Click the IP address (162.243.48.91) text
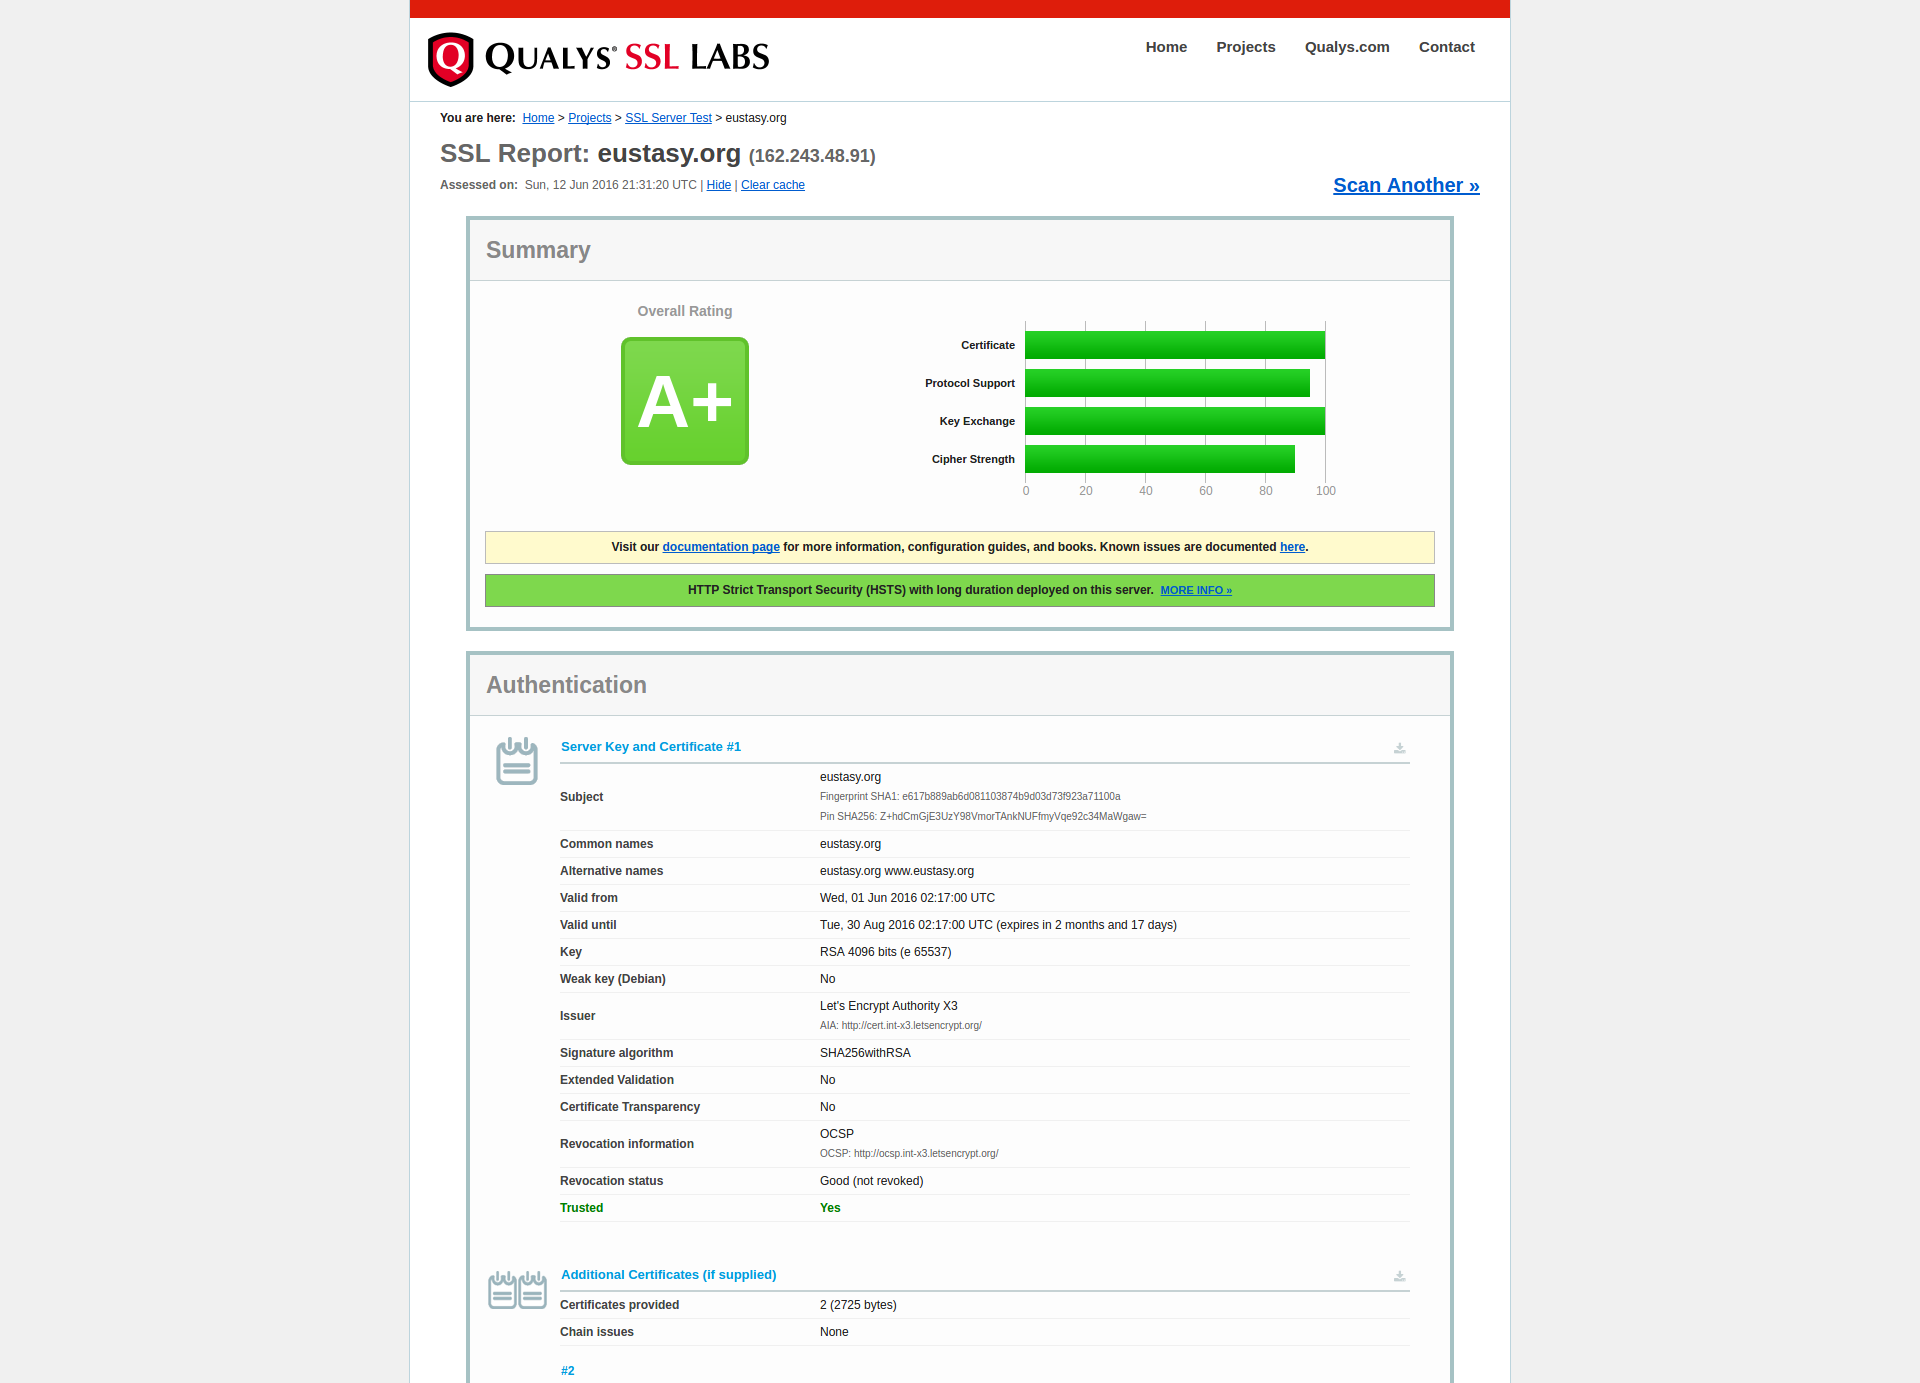The height and width of the screenshot is (1383, 1920). (812, 156)
